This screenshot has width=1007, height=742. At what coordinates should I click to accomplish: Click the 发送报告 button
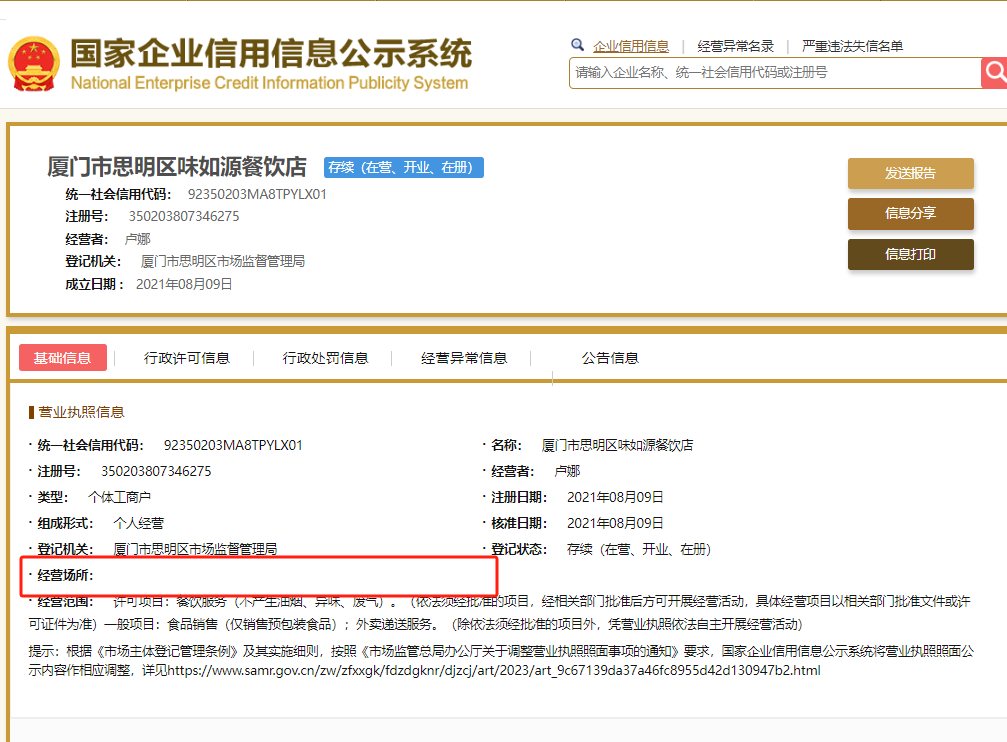point(911,173)
